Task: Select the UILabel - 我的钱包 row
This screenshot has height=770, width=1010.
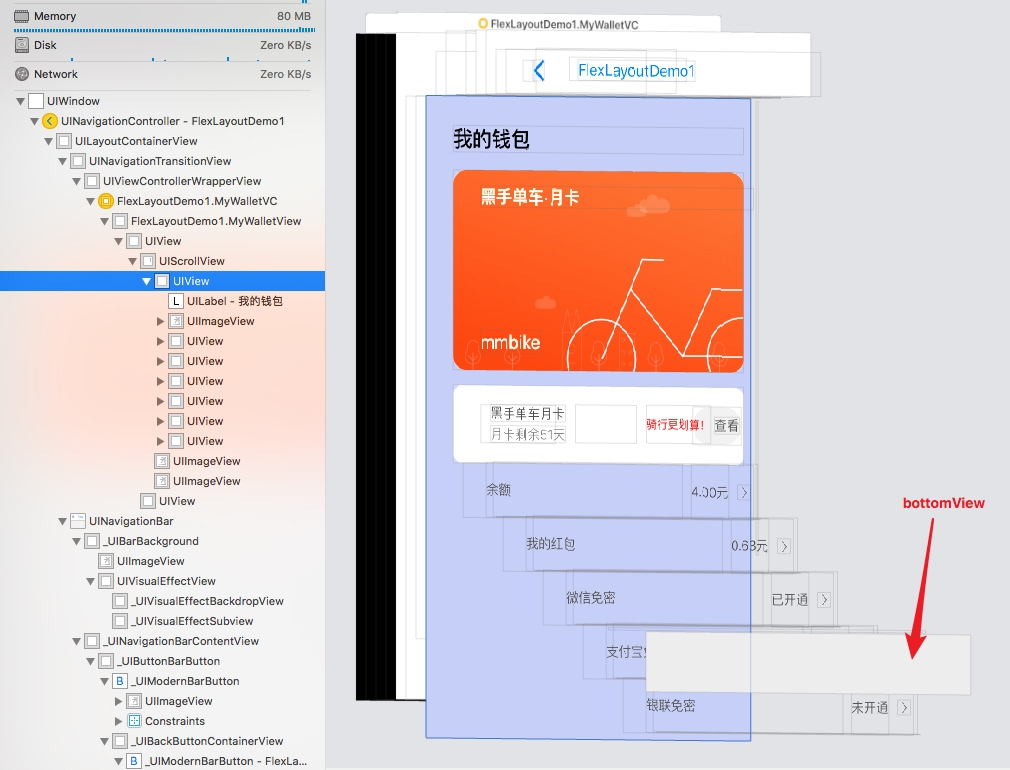Action: [x=162, y=301]
